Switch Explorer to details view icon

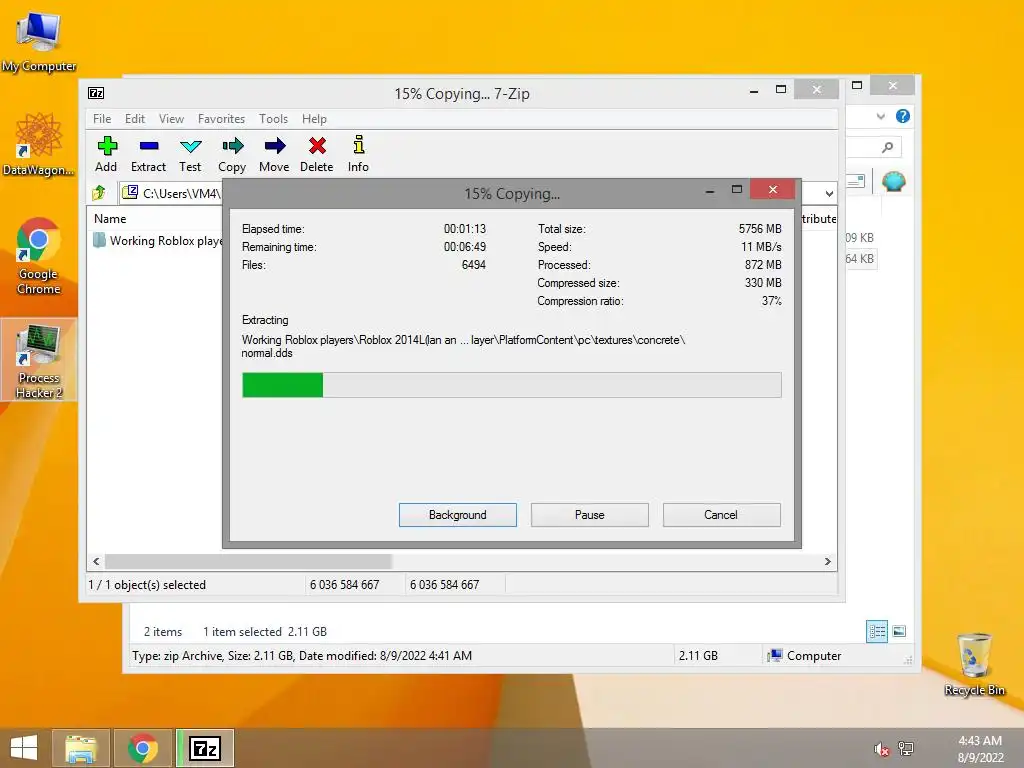pyautogui.click(x=877, y=631)
